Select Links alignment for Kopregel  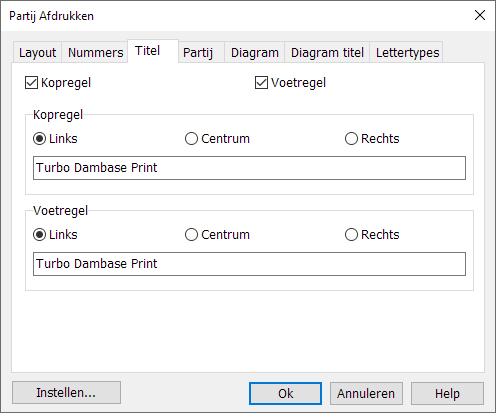(39, 139)
